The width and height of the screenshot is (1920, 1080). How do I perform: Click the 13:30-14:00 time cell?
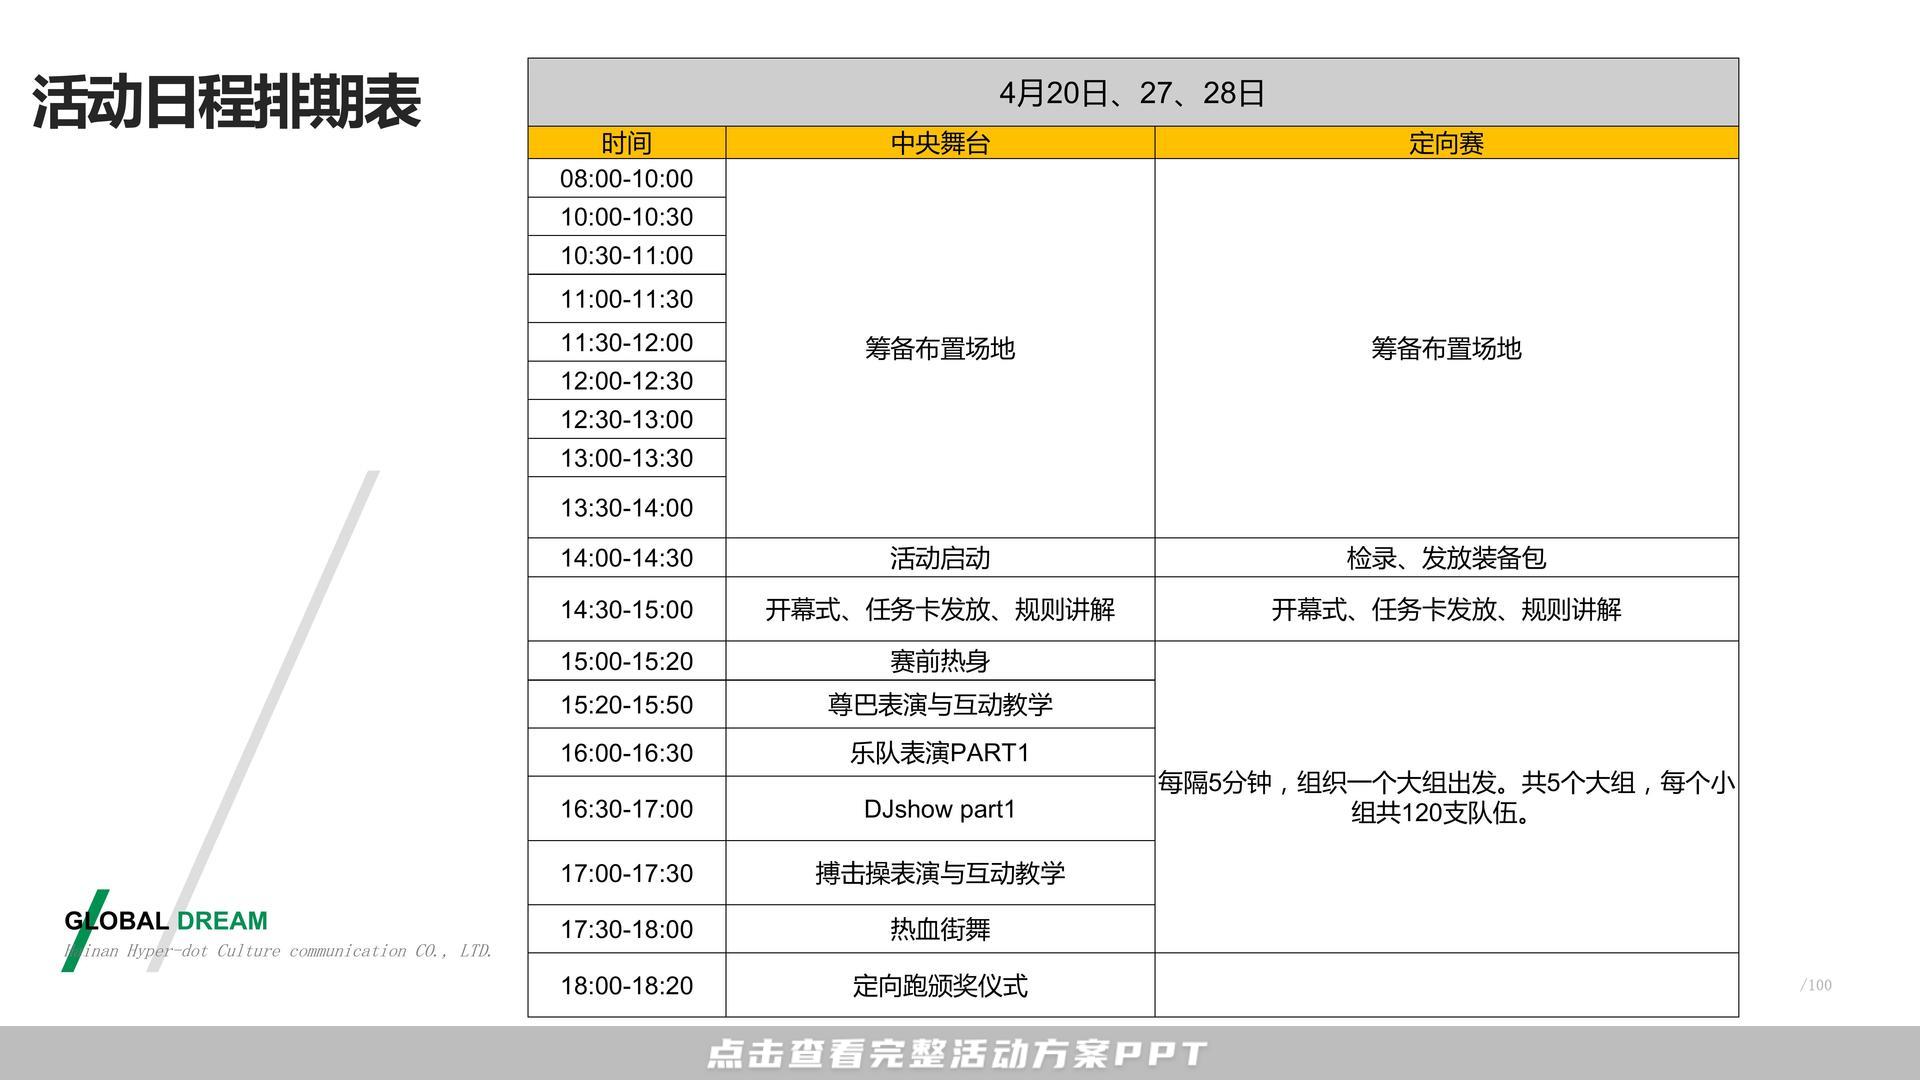point(627,508)
